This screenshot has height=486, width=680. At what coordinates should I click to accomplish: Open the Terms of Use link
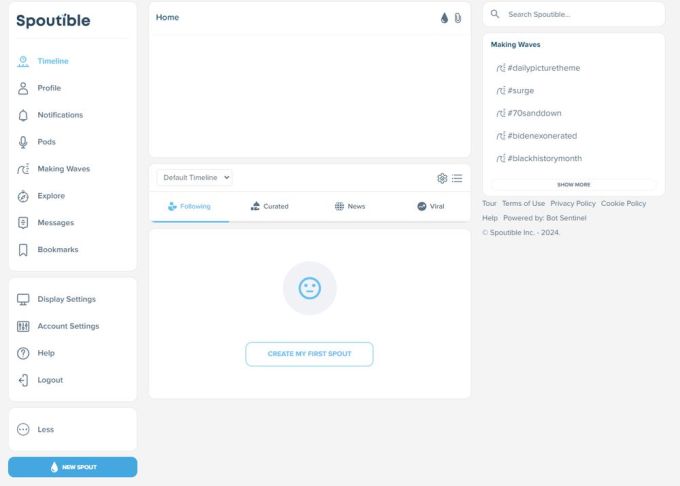[x=523, y=203]
